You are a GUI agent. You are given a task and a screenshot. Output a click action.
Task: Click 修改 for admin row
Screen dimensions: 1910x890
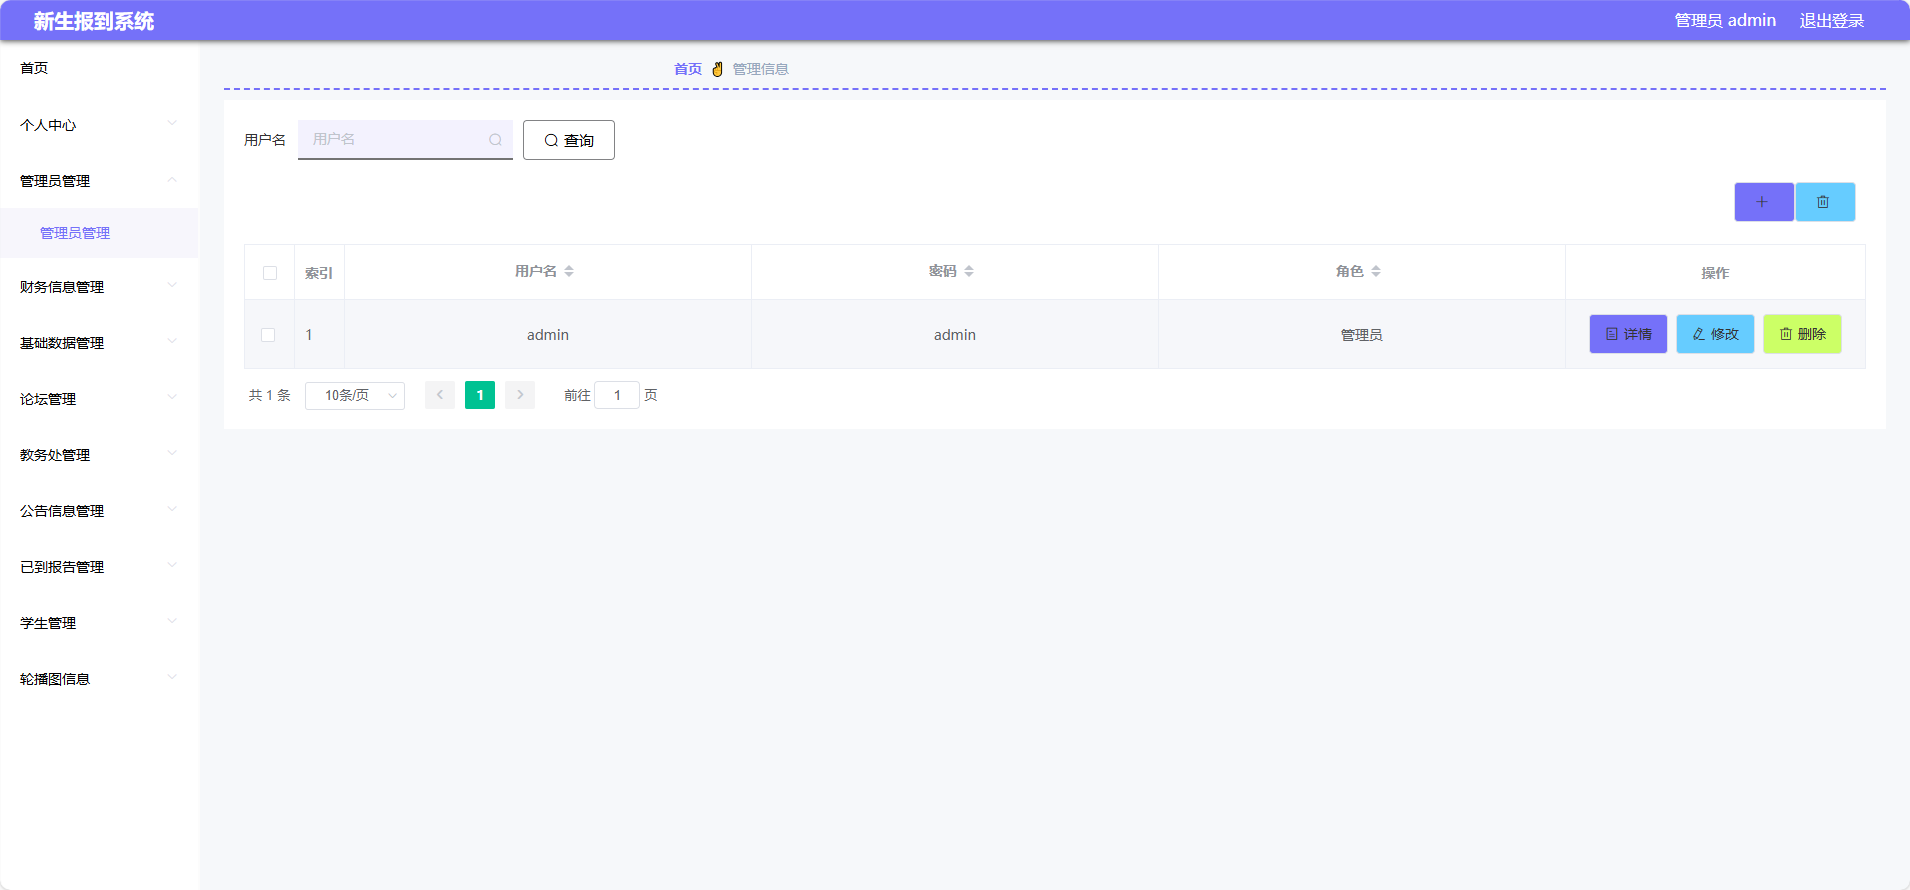pos(1715,334)
